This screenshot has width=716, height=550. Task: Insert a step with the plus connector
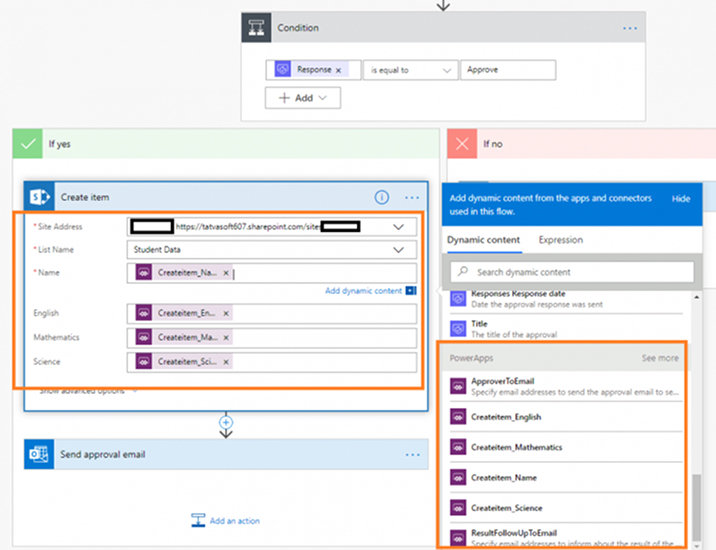click(x=226, y=422)
